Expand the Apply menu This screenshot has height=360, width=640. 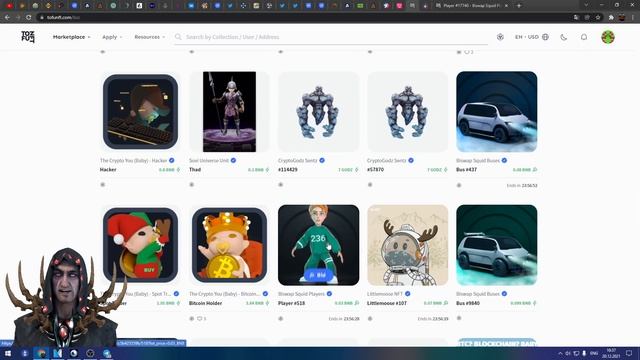[112, 37]
